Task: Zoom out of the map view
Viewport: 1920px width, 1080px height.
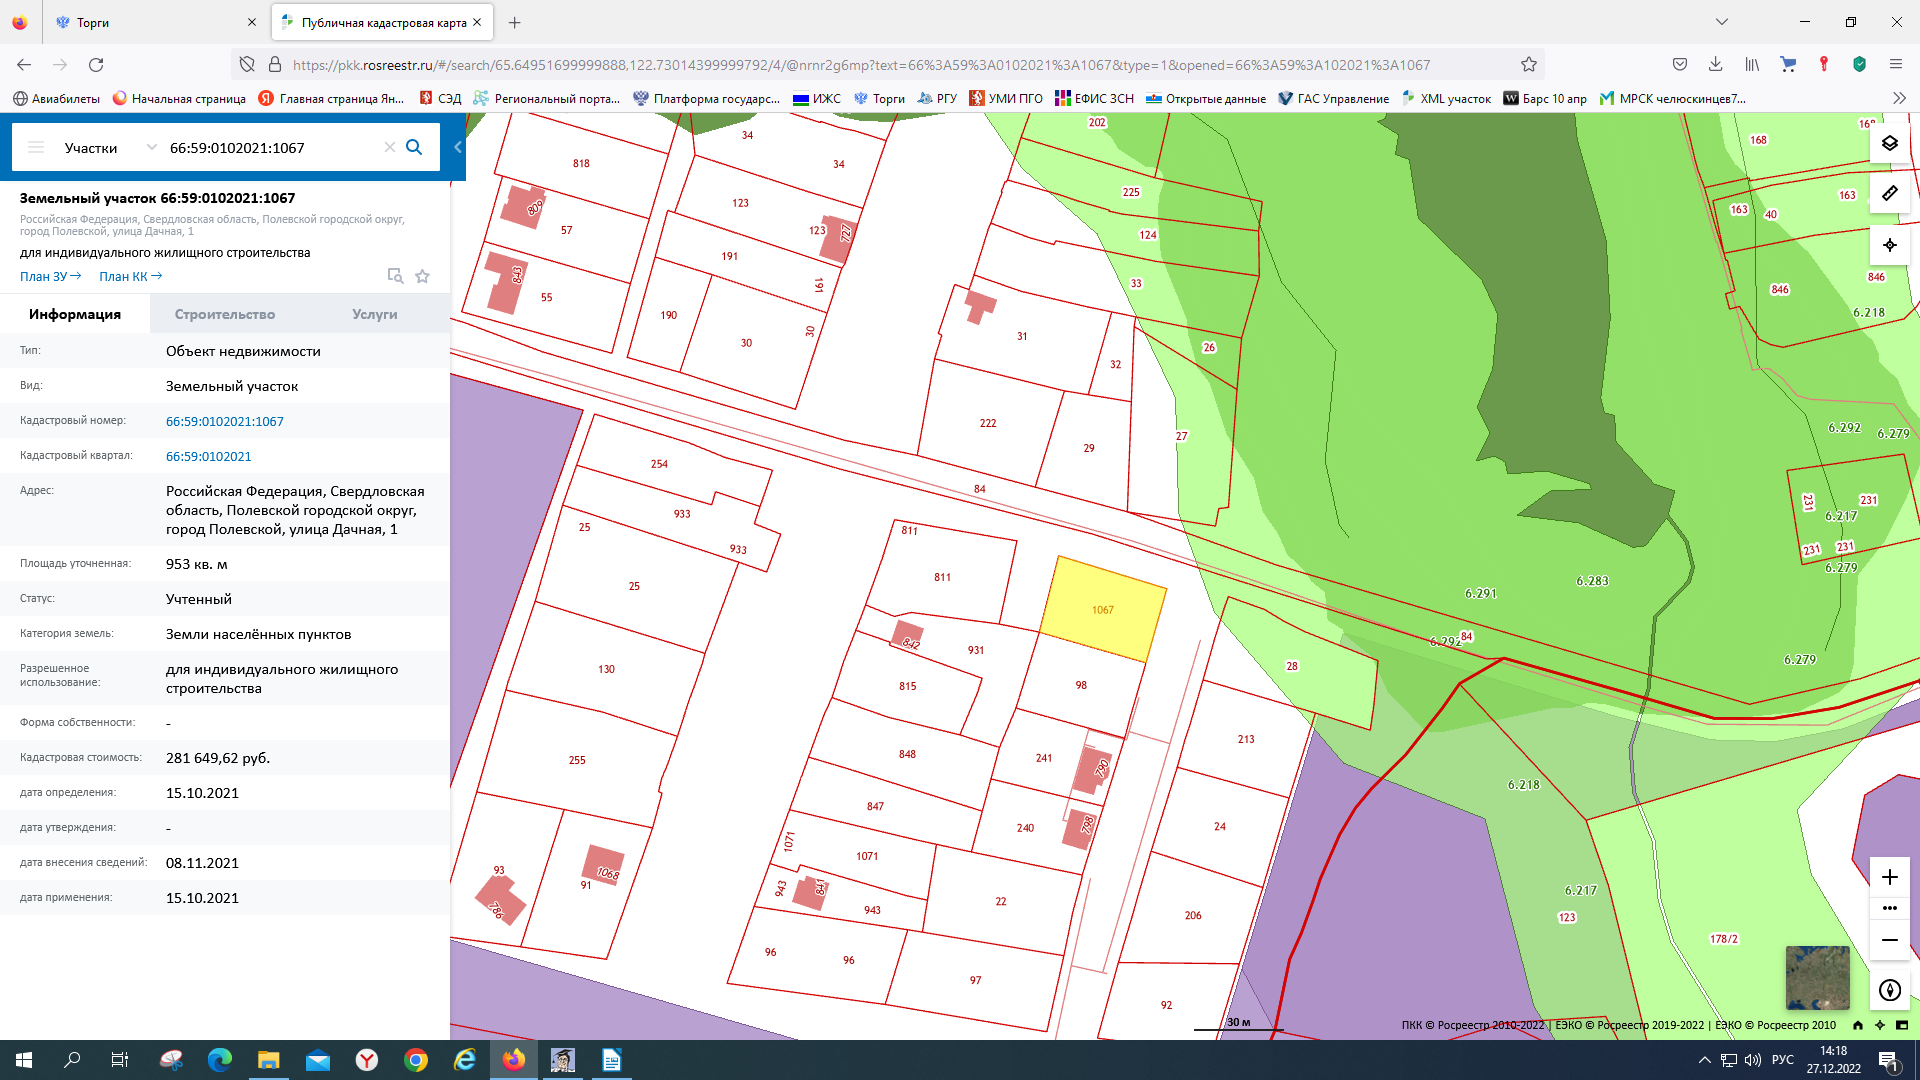Action: click(1889, 940)
